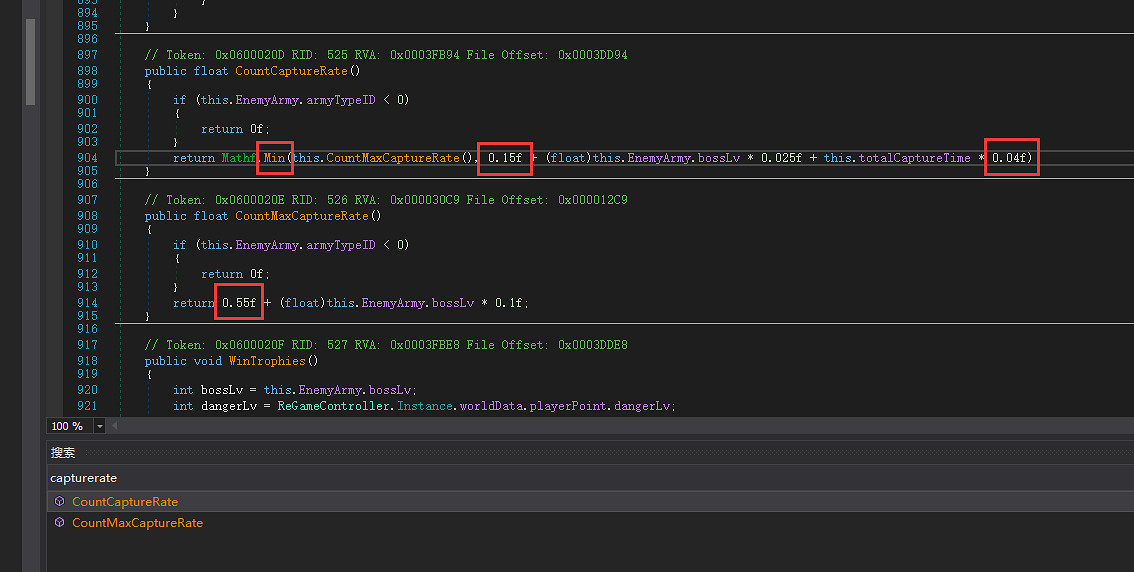The height and width of the screenshot is (572, 1134).
Task: Click the 0.55f constant on line 914
Action: [239, 303]
